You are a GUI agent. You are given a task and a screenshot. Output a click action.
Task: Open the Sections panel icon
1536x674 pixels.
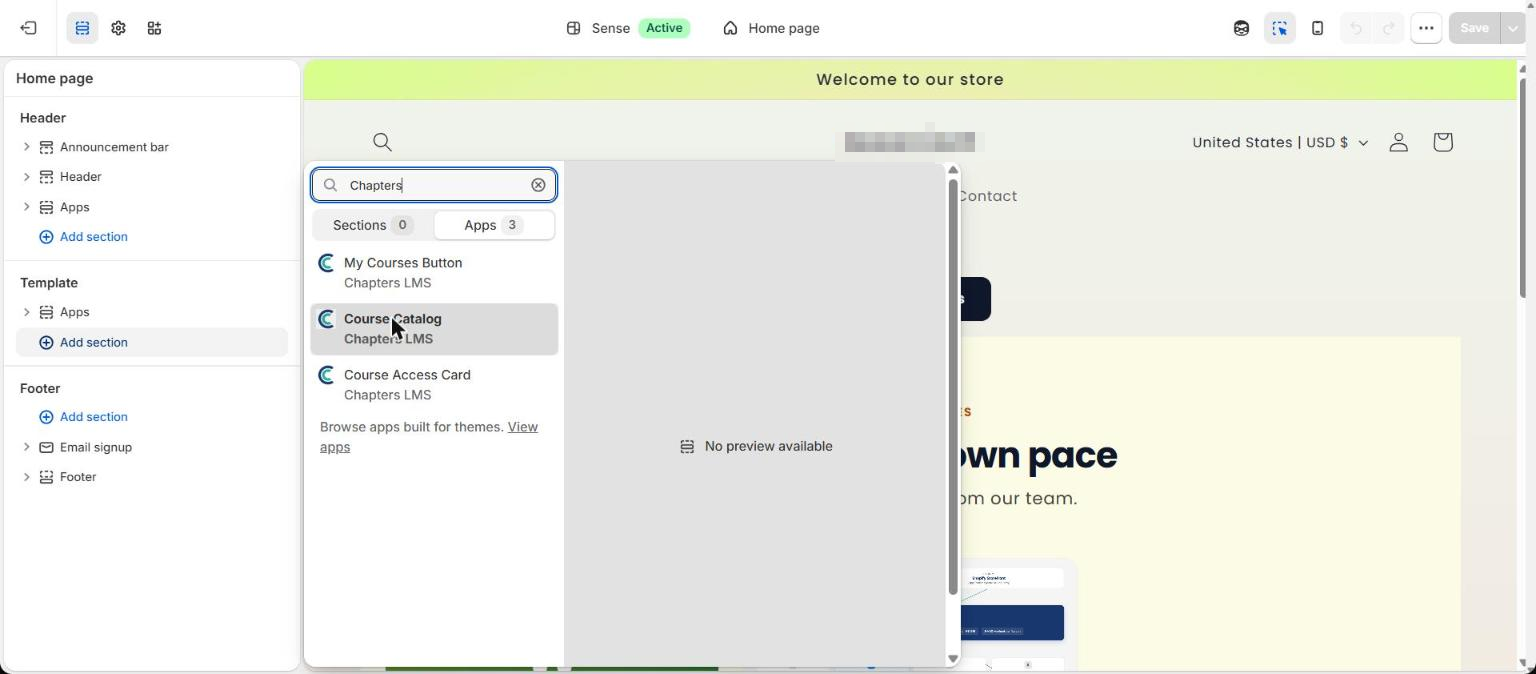point(82,28)
